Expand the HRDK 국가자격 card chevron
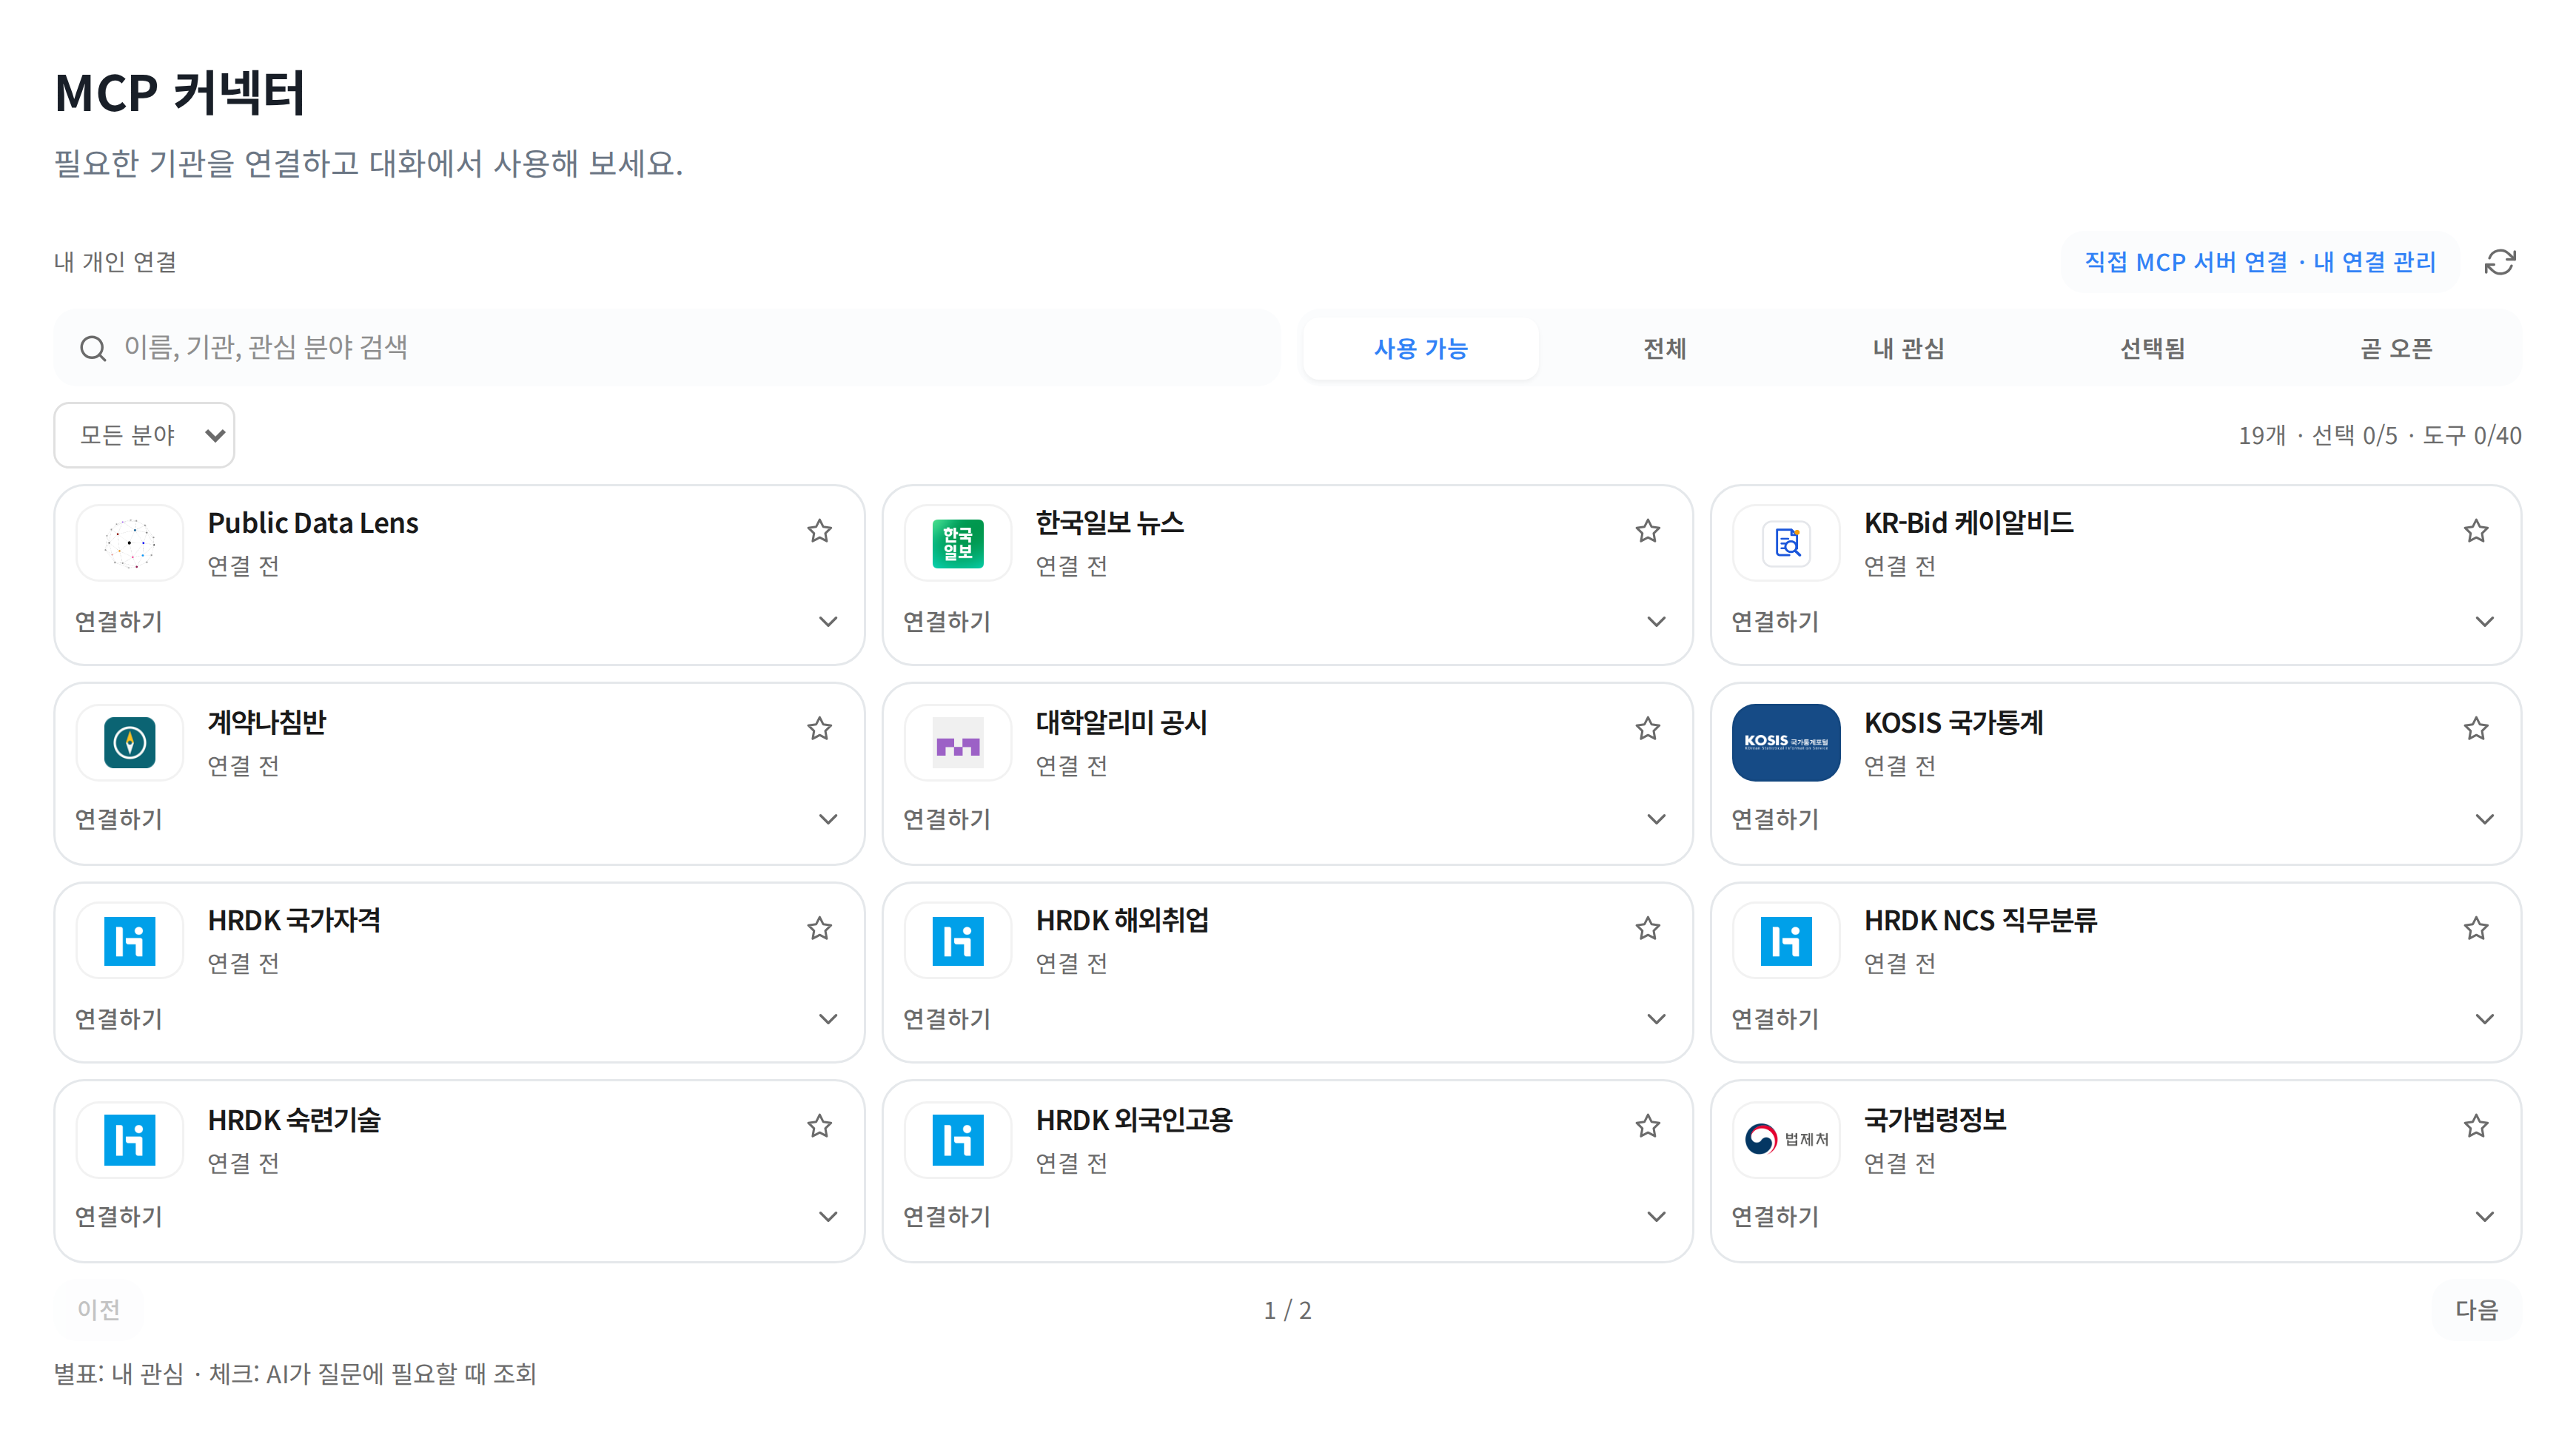This screenshot has width=2576, height=1441. (x=827, y=1020)
